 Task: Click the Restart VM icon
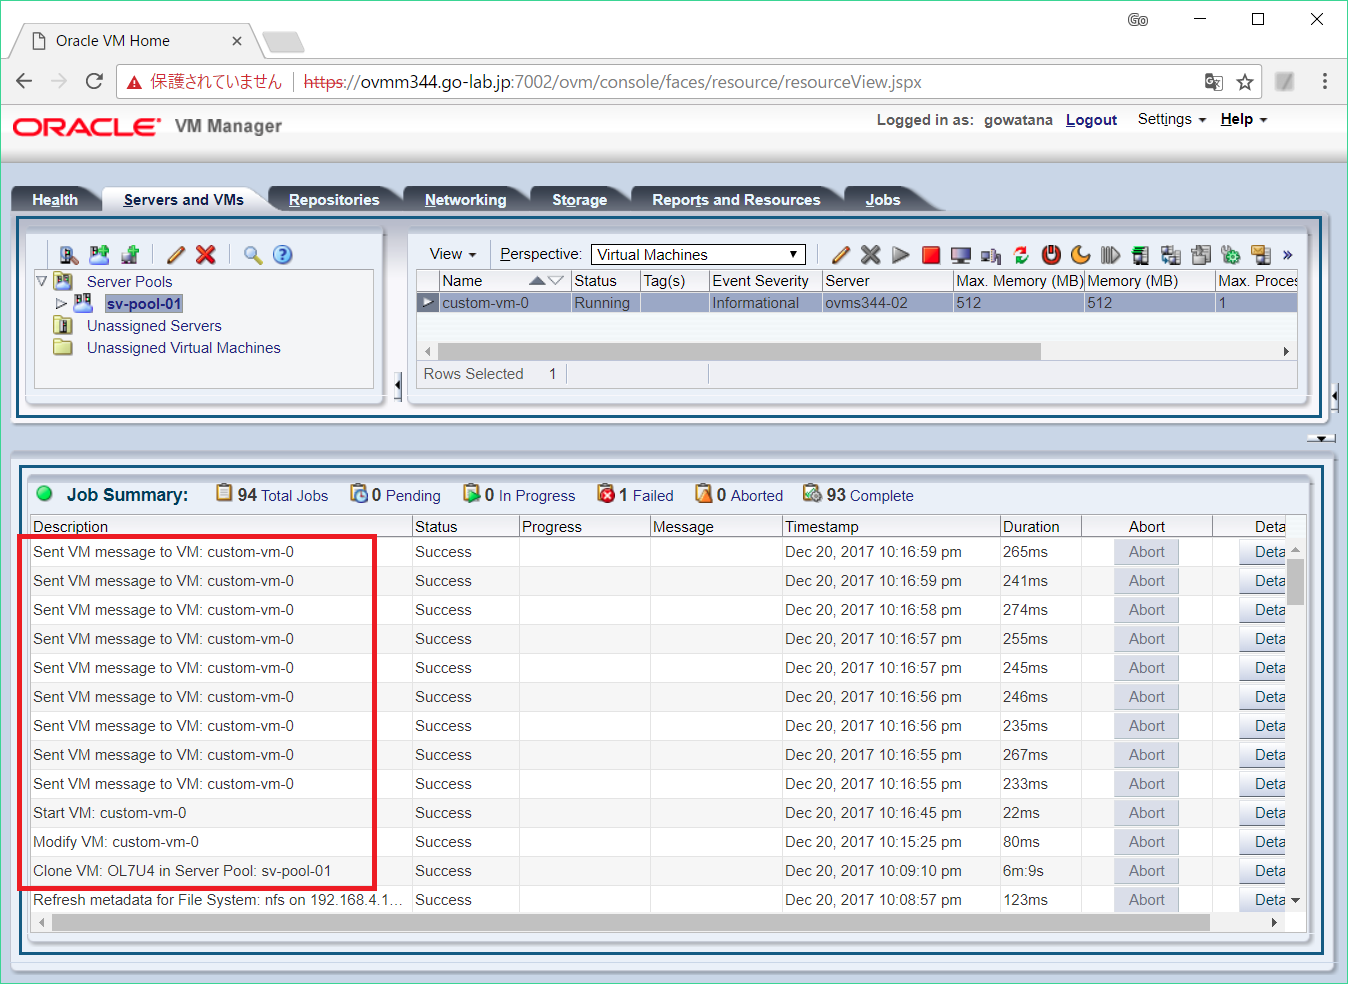[x=1021, y=255]
